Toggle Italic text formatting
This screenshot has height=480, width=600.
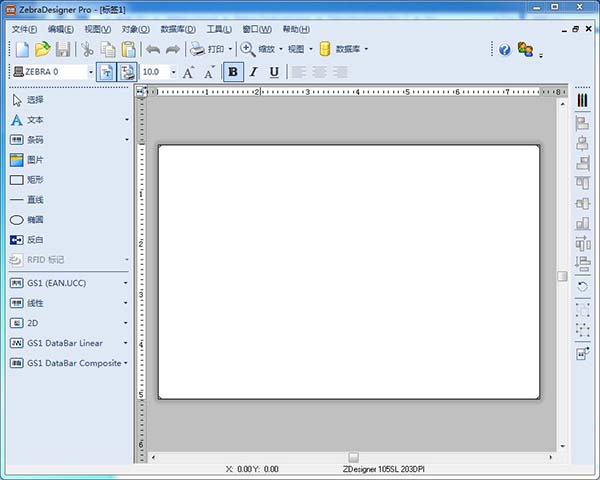254,72
